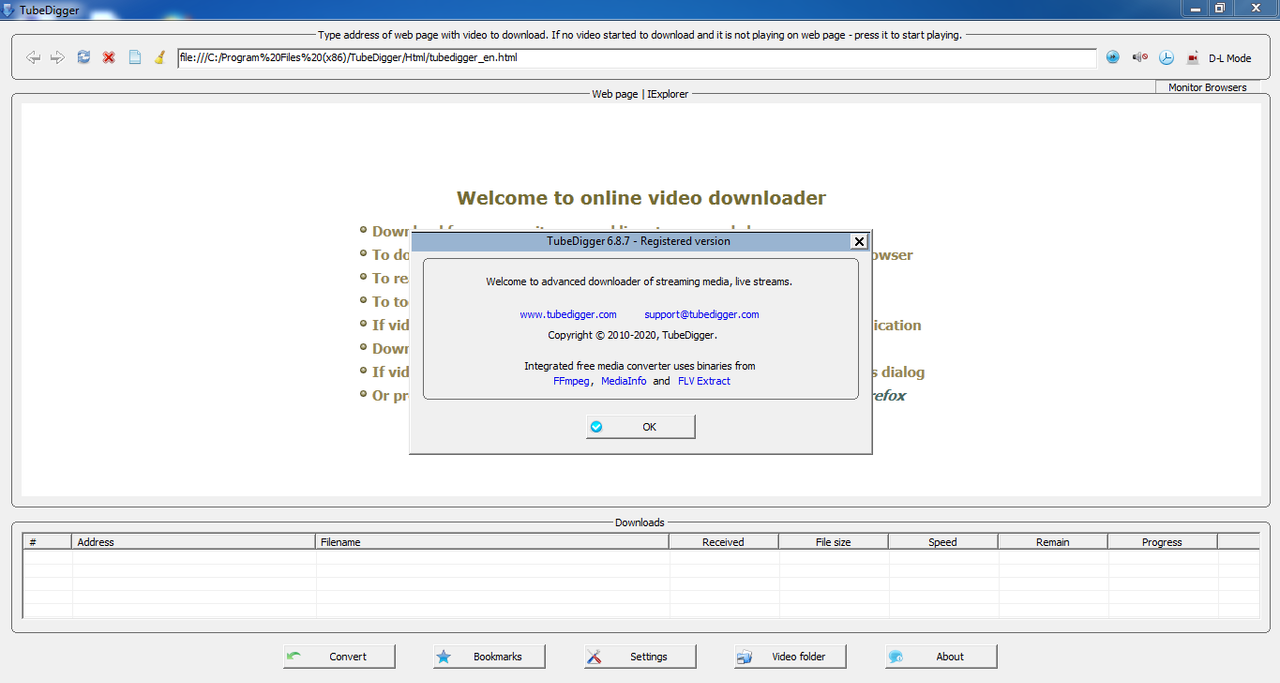Click the red video camera record icon
The width and height of the screenshot is (1280, 683).
click(x=1192, y=58)
